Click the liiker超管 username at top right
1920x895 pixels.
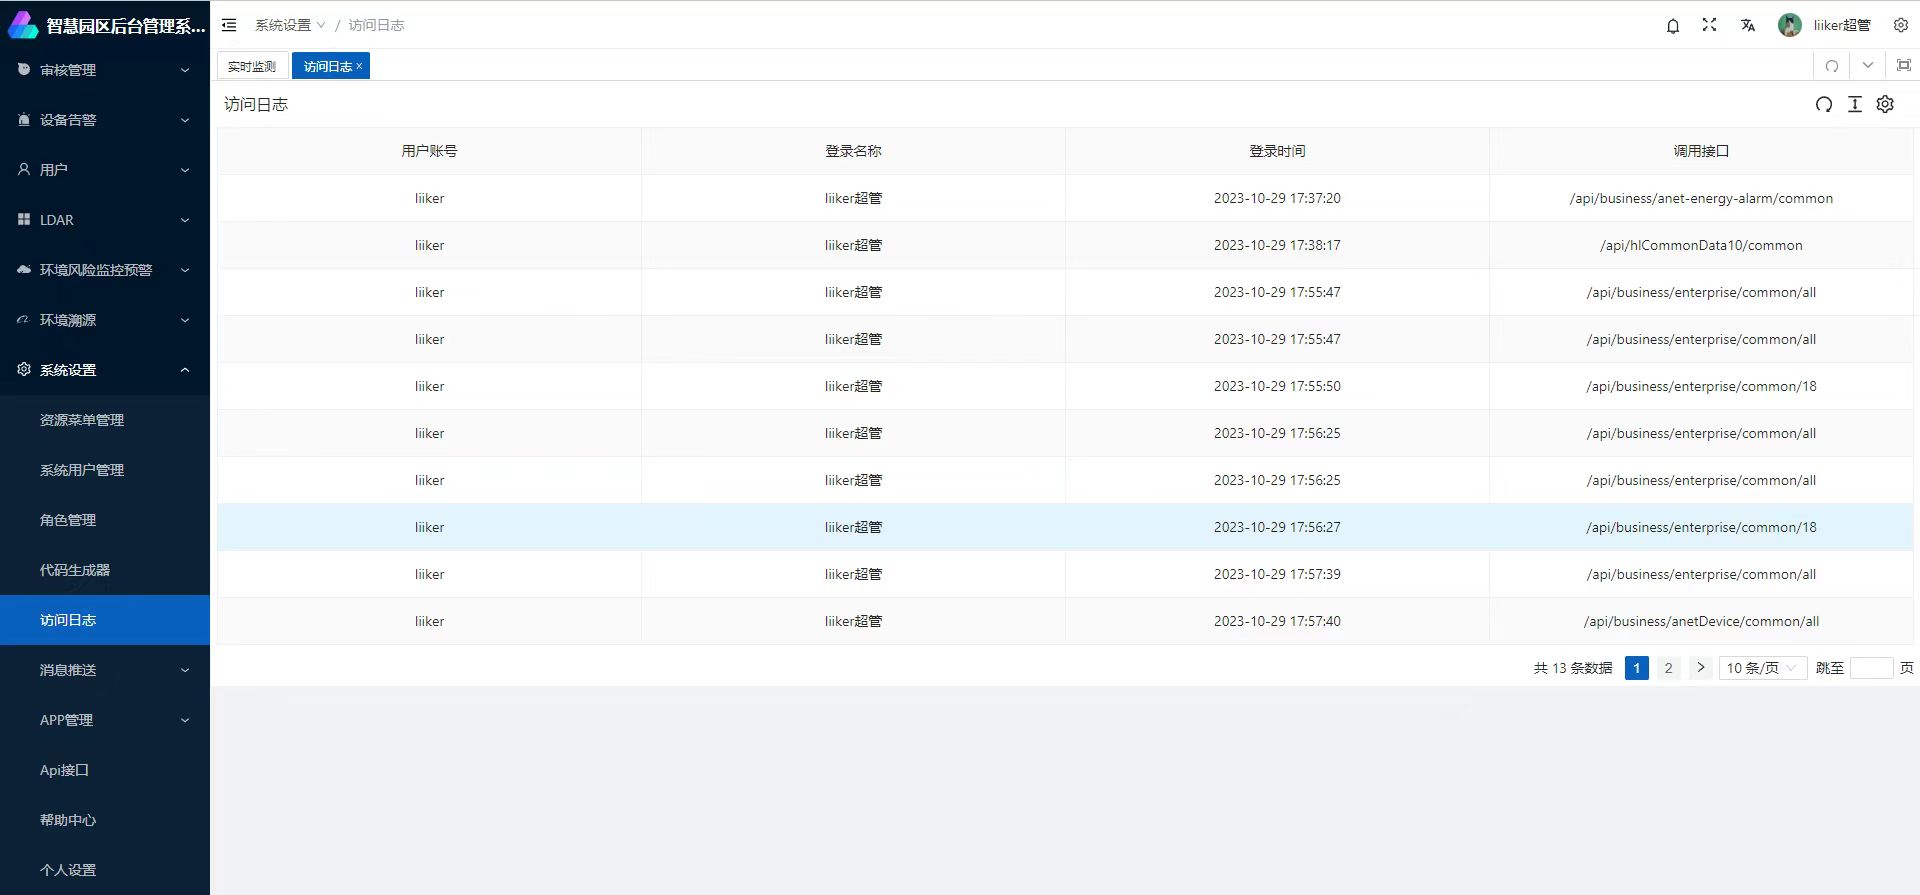(1842, 25)
